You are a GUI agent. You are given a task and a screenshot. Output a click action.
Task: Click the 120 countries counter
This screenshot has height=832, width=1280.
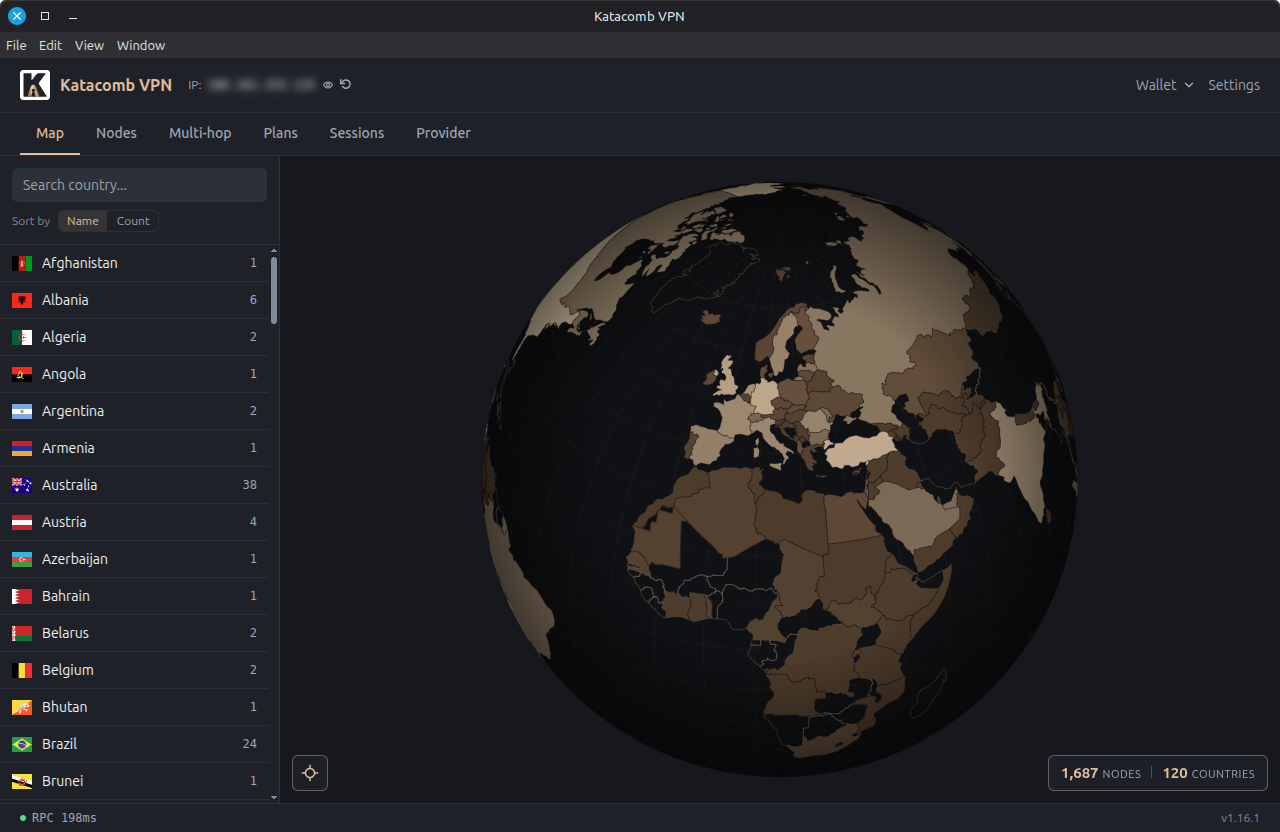[x=1208, y=774]
